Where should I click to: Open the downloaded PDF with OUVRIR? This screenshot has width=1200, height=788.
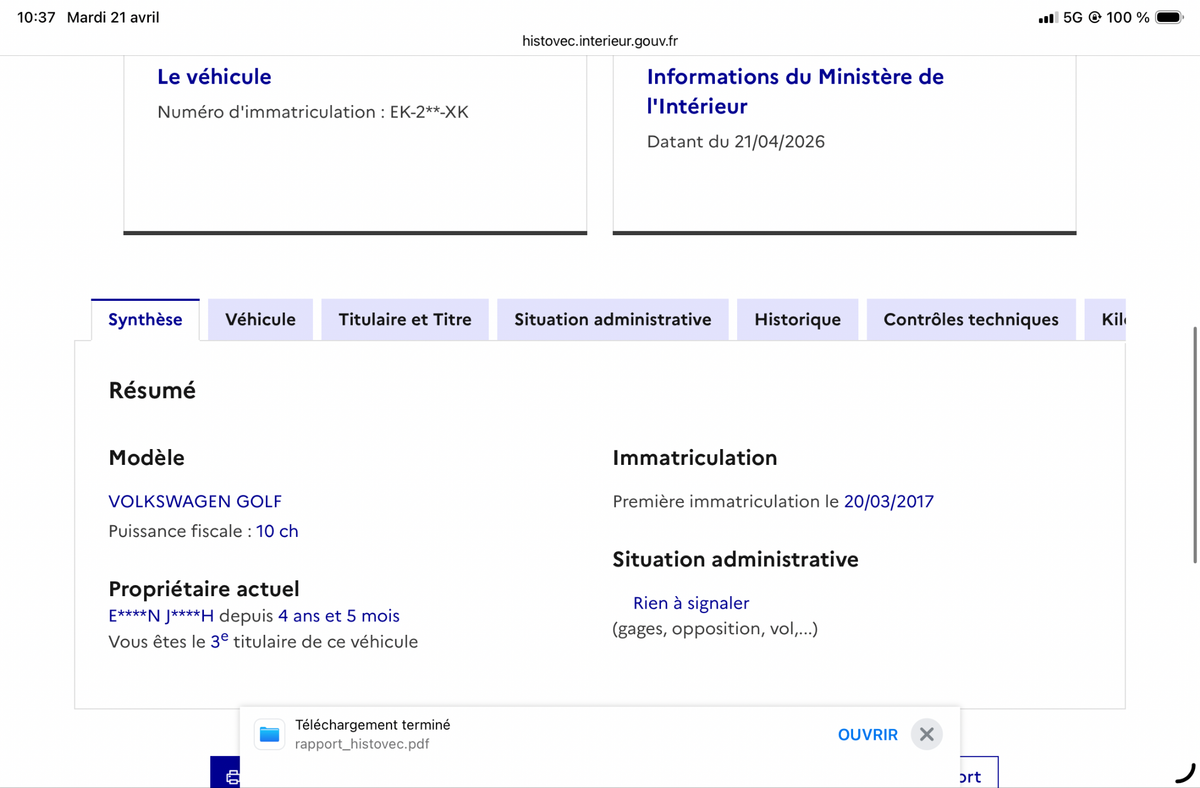[x=867, y=734]
